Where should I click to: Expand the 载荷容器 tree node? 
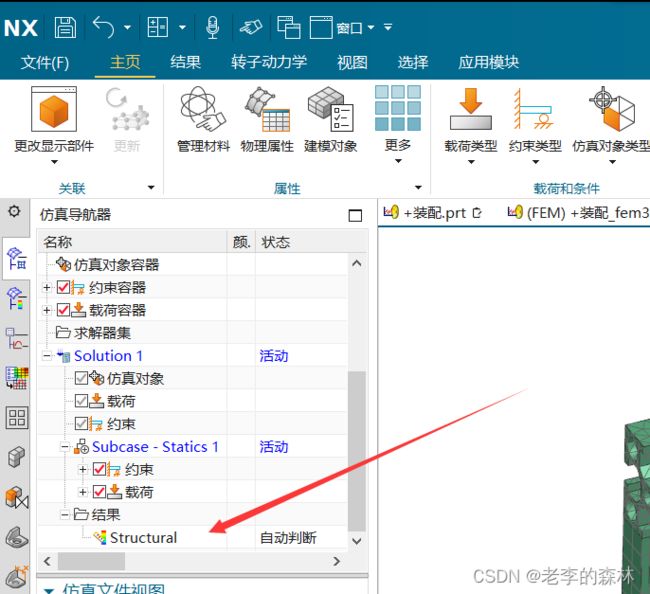coord(47,310)
